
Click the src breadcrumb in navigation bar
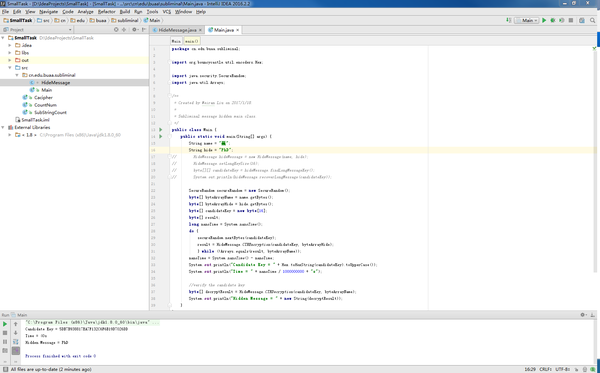pyautogui.click(x=43, y=20)
